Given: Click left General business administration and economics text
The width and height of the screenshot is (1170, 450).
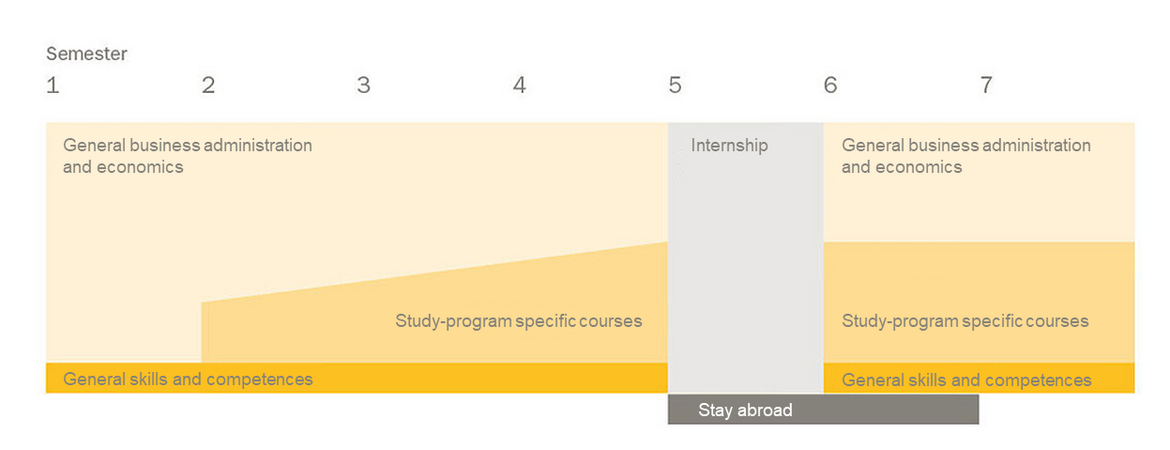Looking at the screenshot, I should click(x=187, y=155).
